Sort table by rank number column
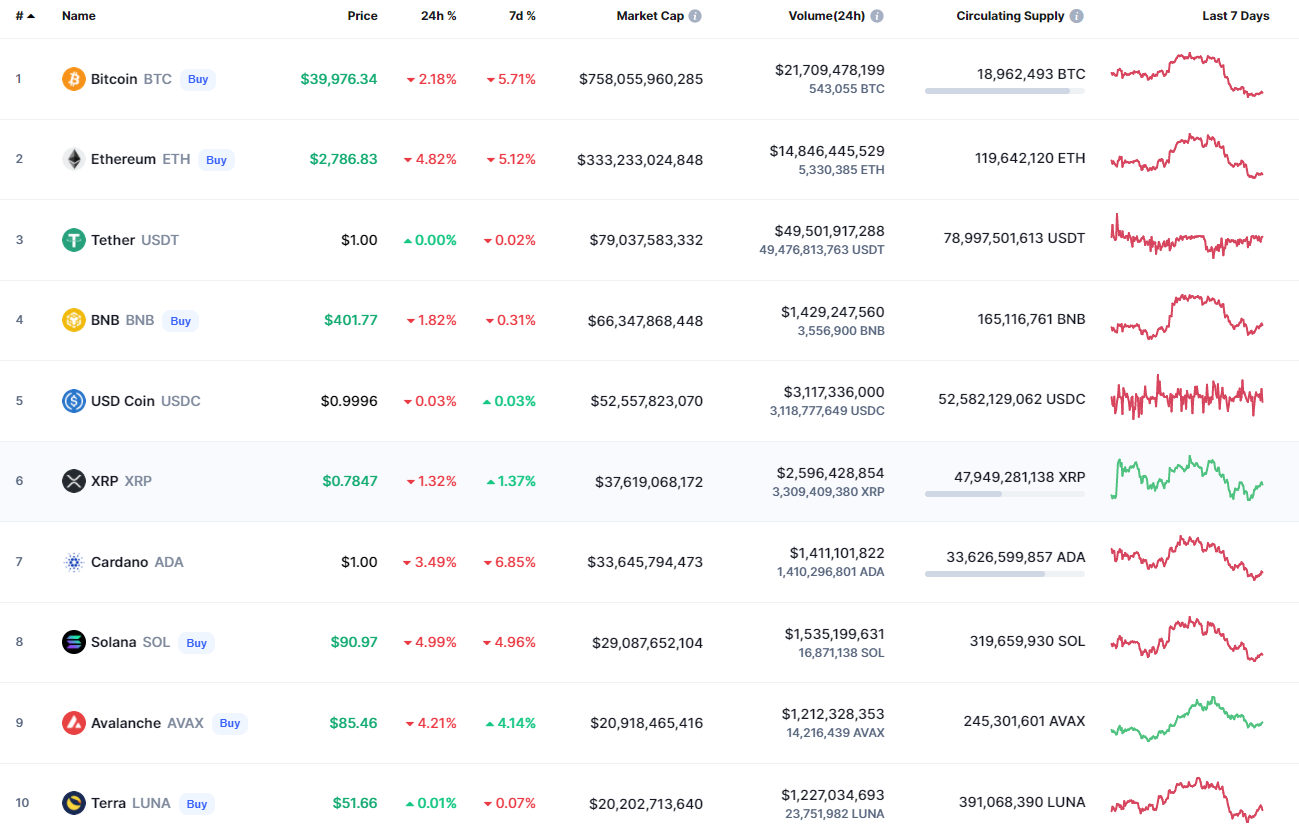 24,16
